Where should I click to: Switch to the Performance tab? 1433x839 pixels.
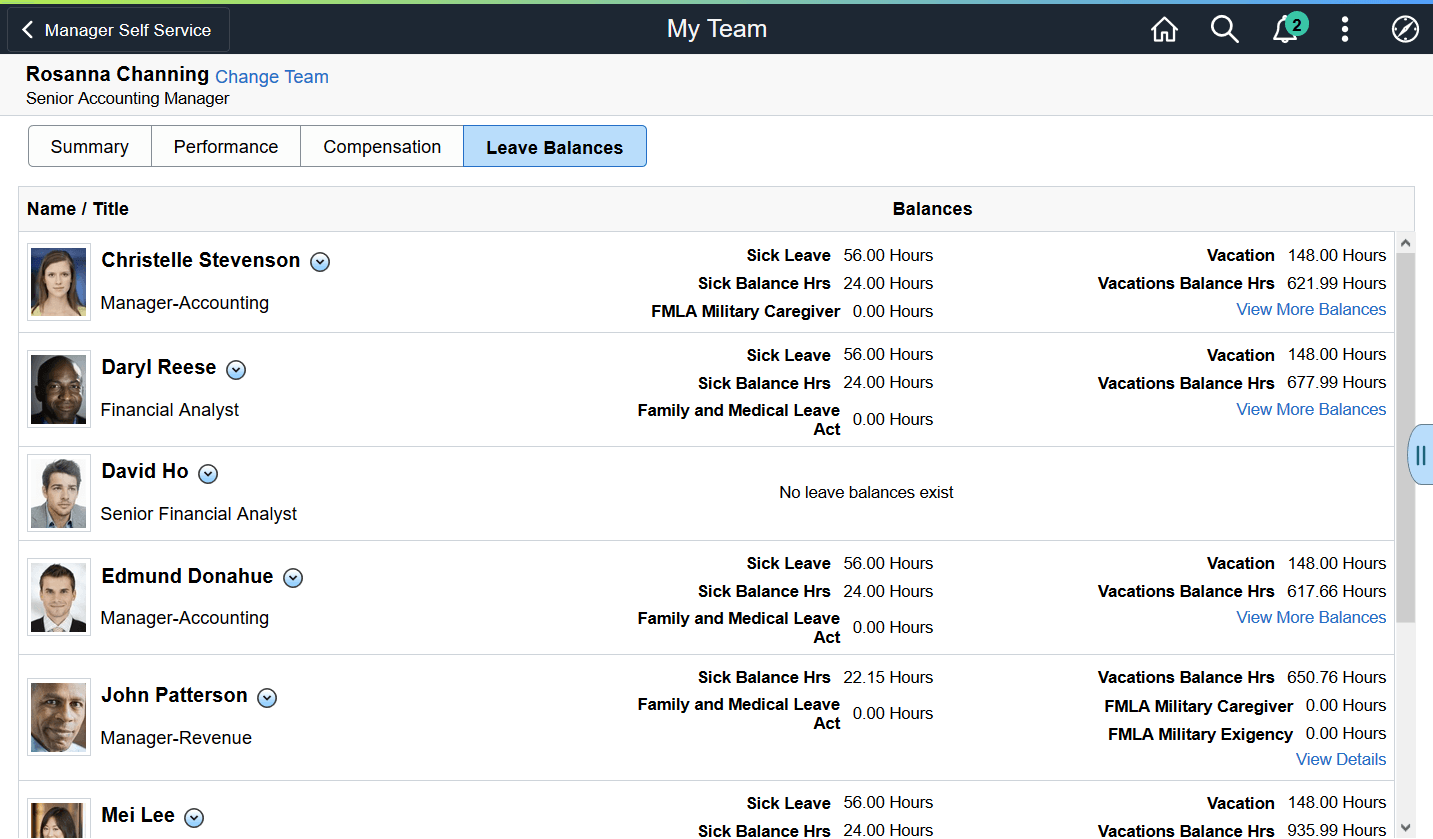(x=226, y=147)
